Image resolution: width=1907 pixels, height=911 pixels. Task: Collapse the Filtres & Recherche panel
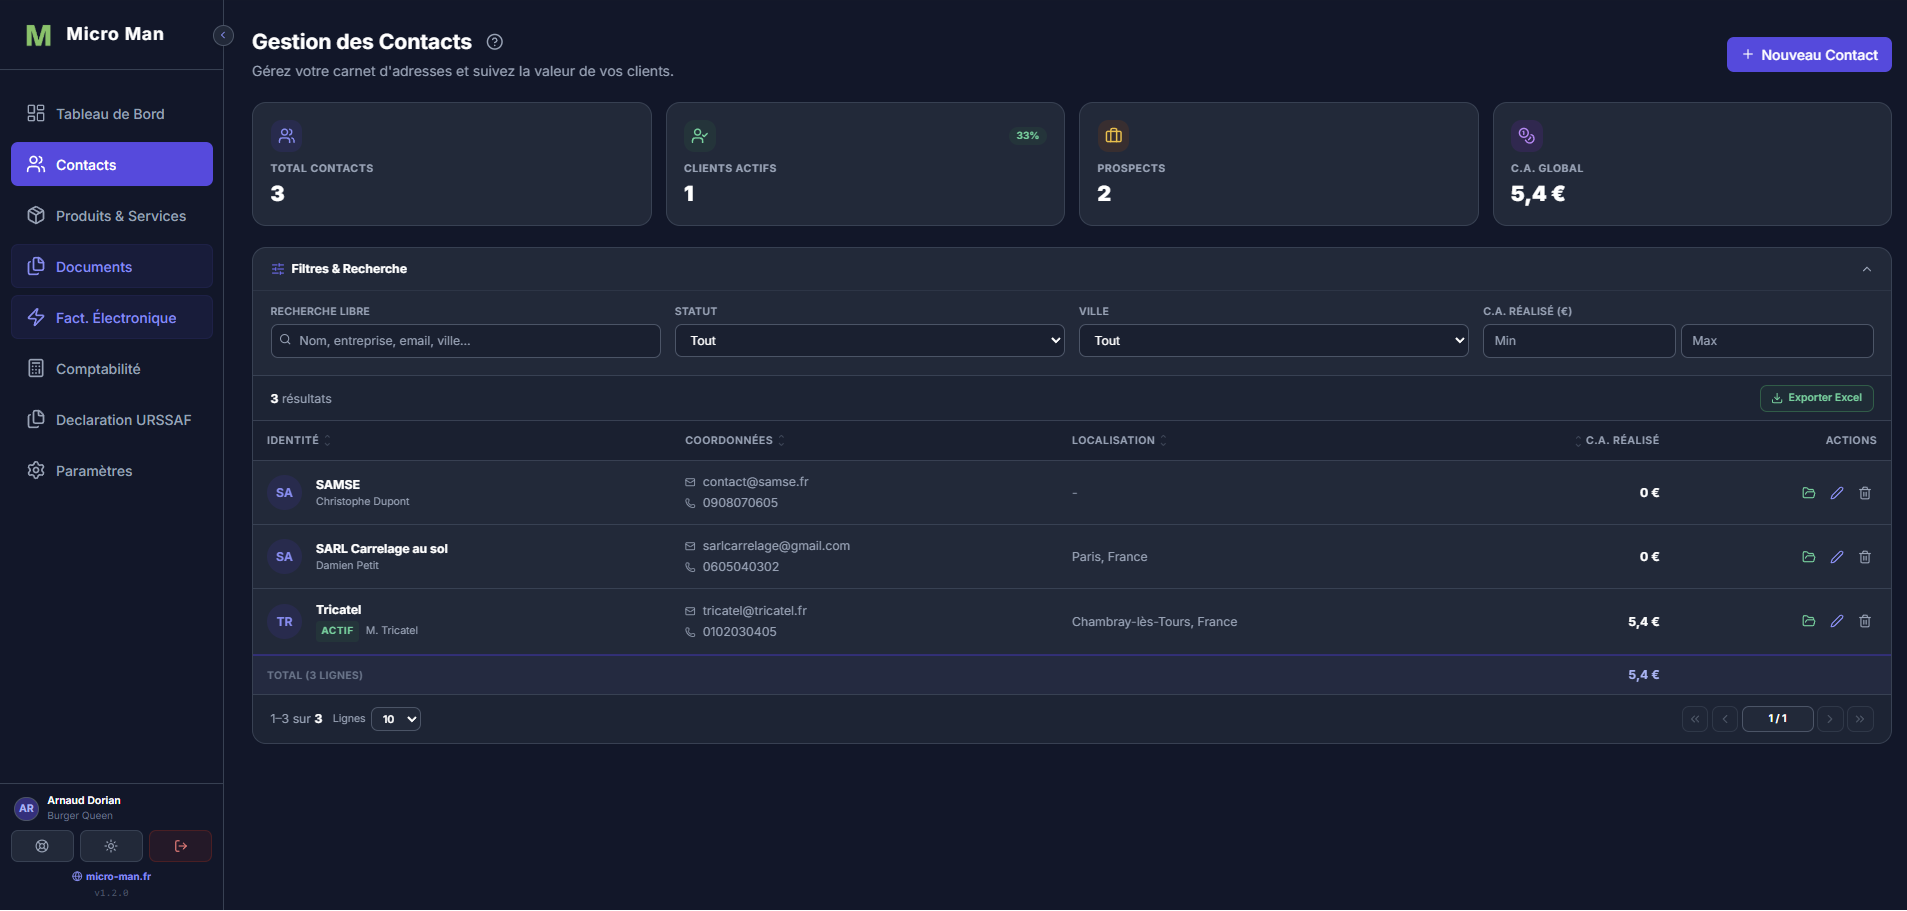pyautogui.click(x=1866, y=269)
